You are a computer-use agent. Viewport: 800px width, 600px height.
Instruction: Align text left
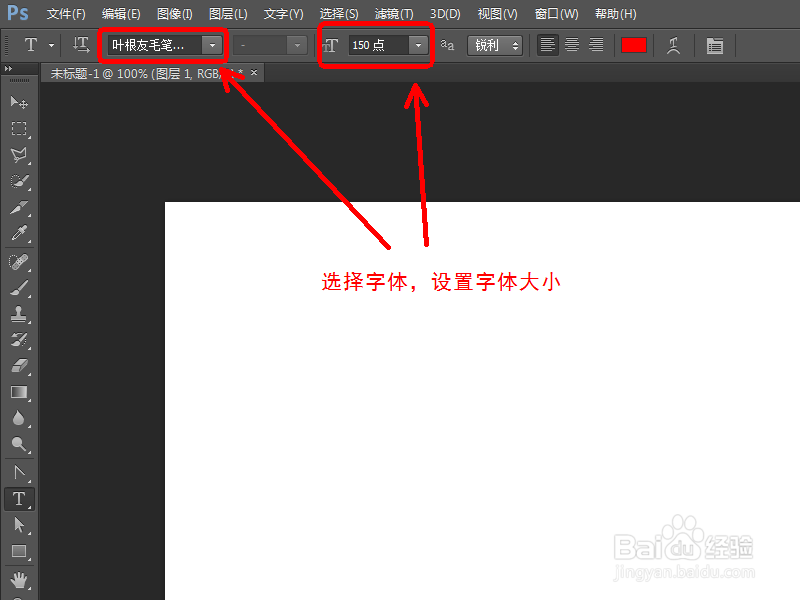point(547,45)
